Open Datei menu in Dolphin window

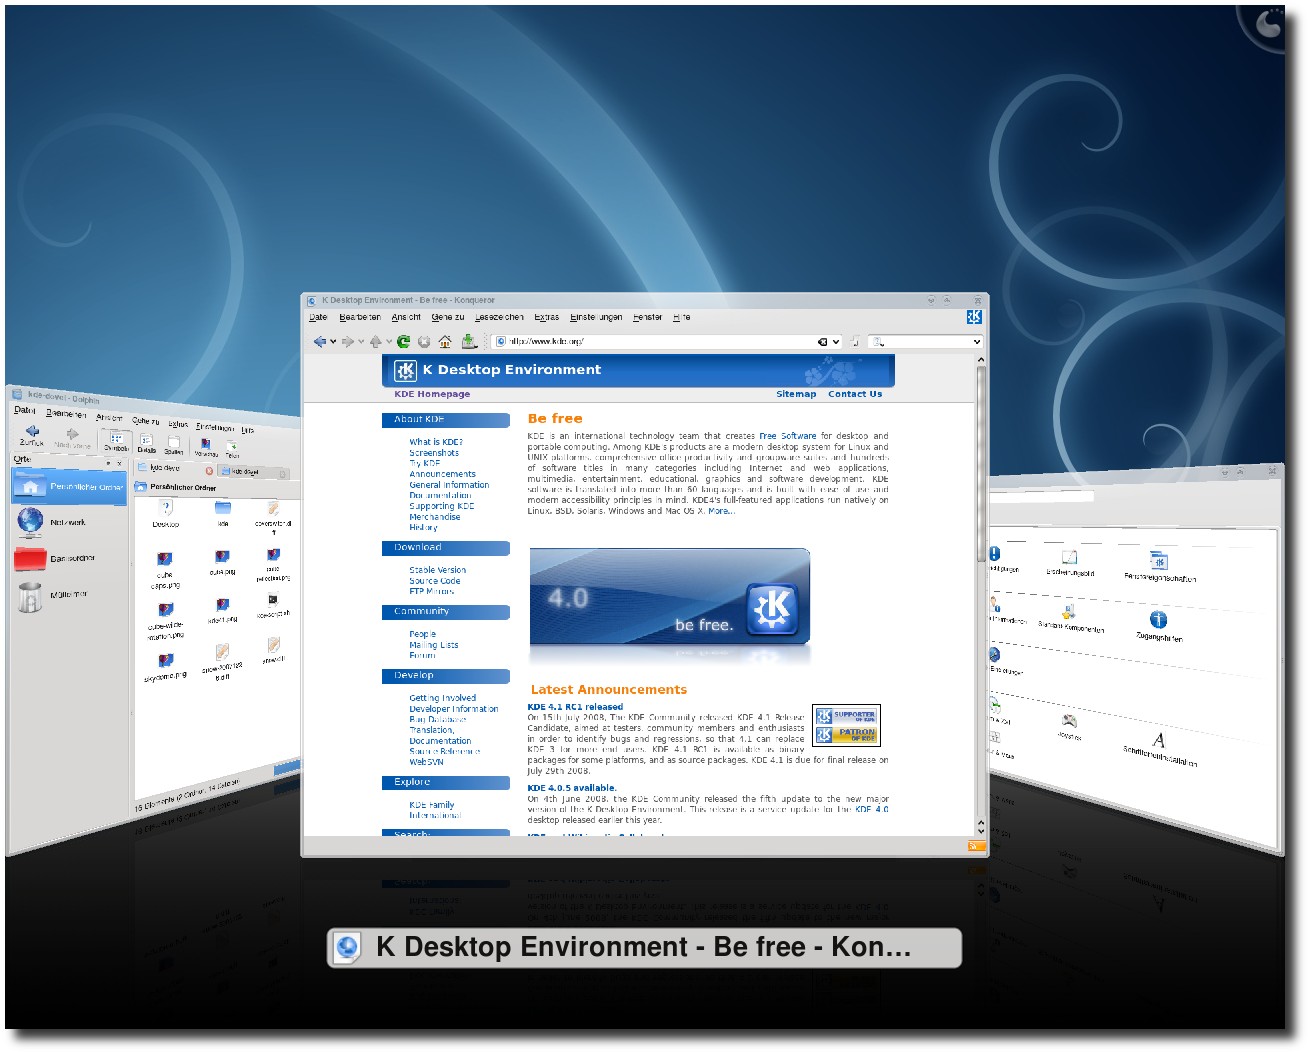tap(24, 410)
